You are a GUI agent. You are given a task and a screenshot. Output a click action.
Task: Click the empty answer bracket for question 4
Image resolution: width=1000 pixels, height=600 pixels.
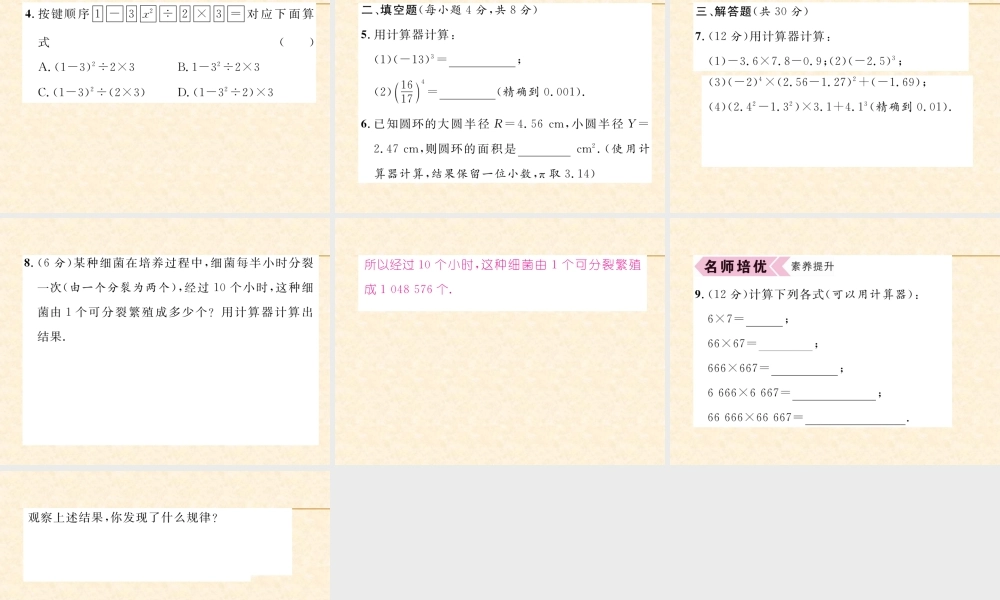point(297,42)
